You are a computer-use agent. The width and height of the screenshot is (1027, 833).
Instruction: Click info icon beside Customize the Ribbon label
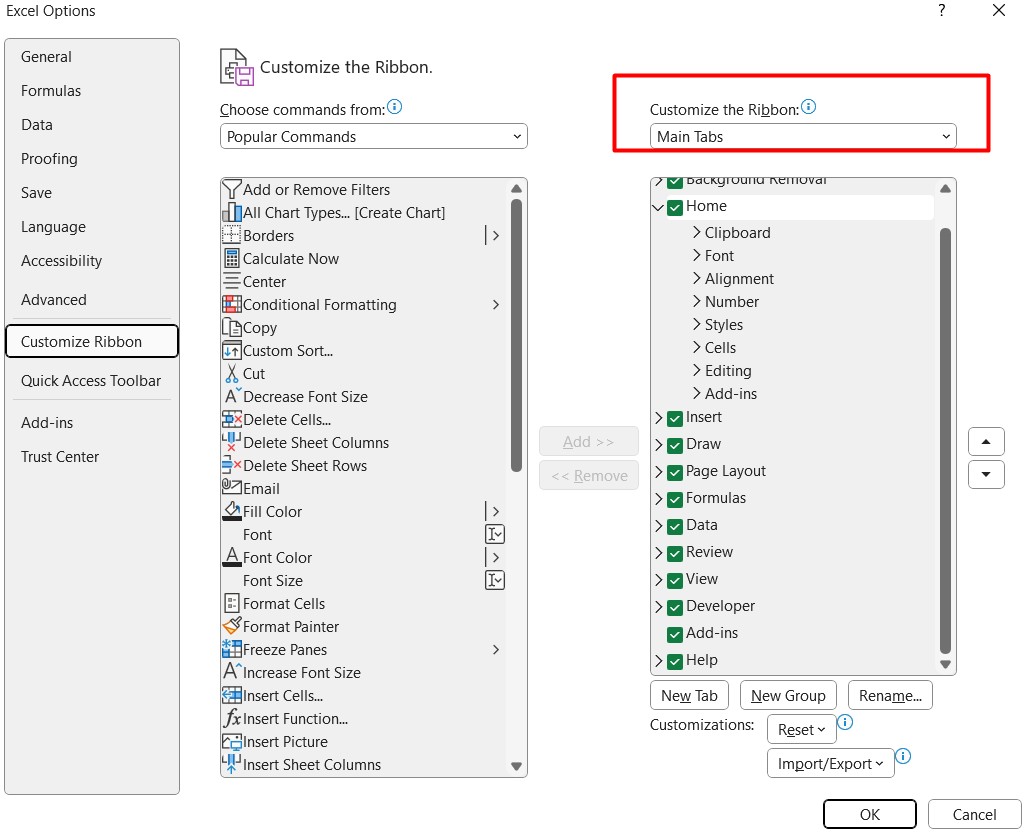pyautogui.click(x=808, y=106)
